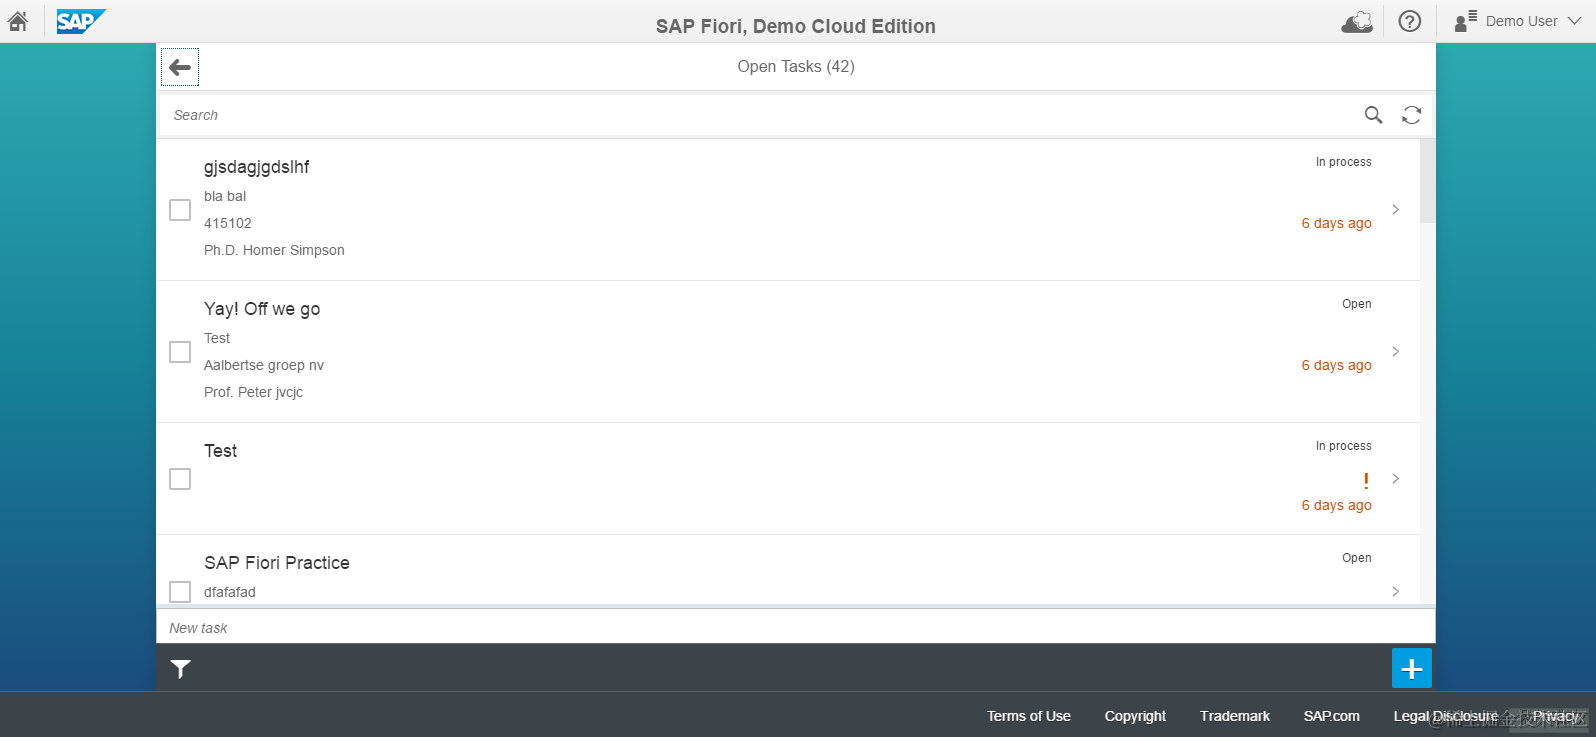The width and height of the screenshot is (1596, 737).
Task: Open the Test task chevron
Action: (1396, 478)
